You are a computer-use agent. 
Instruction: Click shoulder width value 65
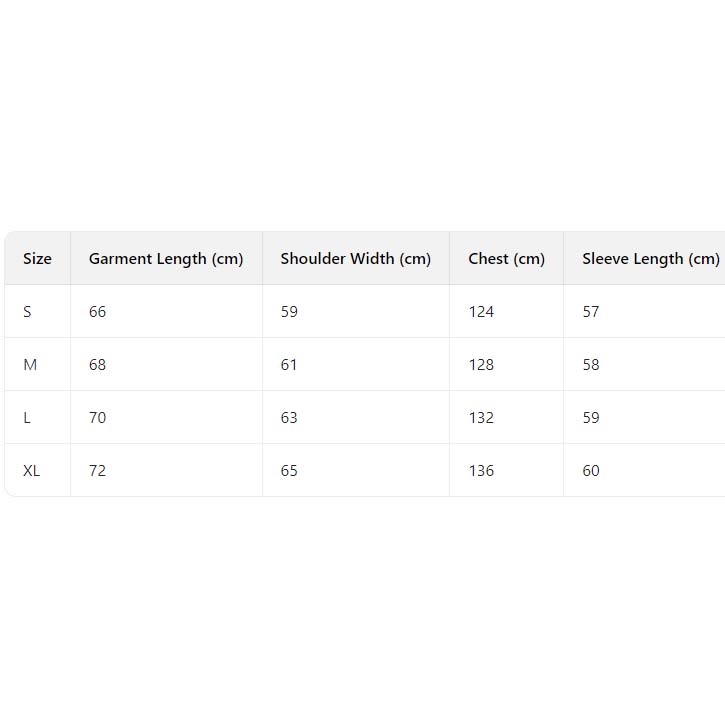tap(289, 471)
